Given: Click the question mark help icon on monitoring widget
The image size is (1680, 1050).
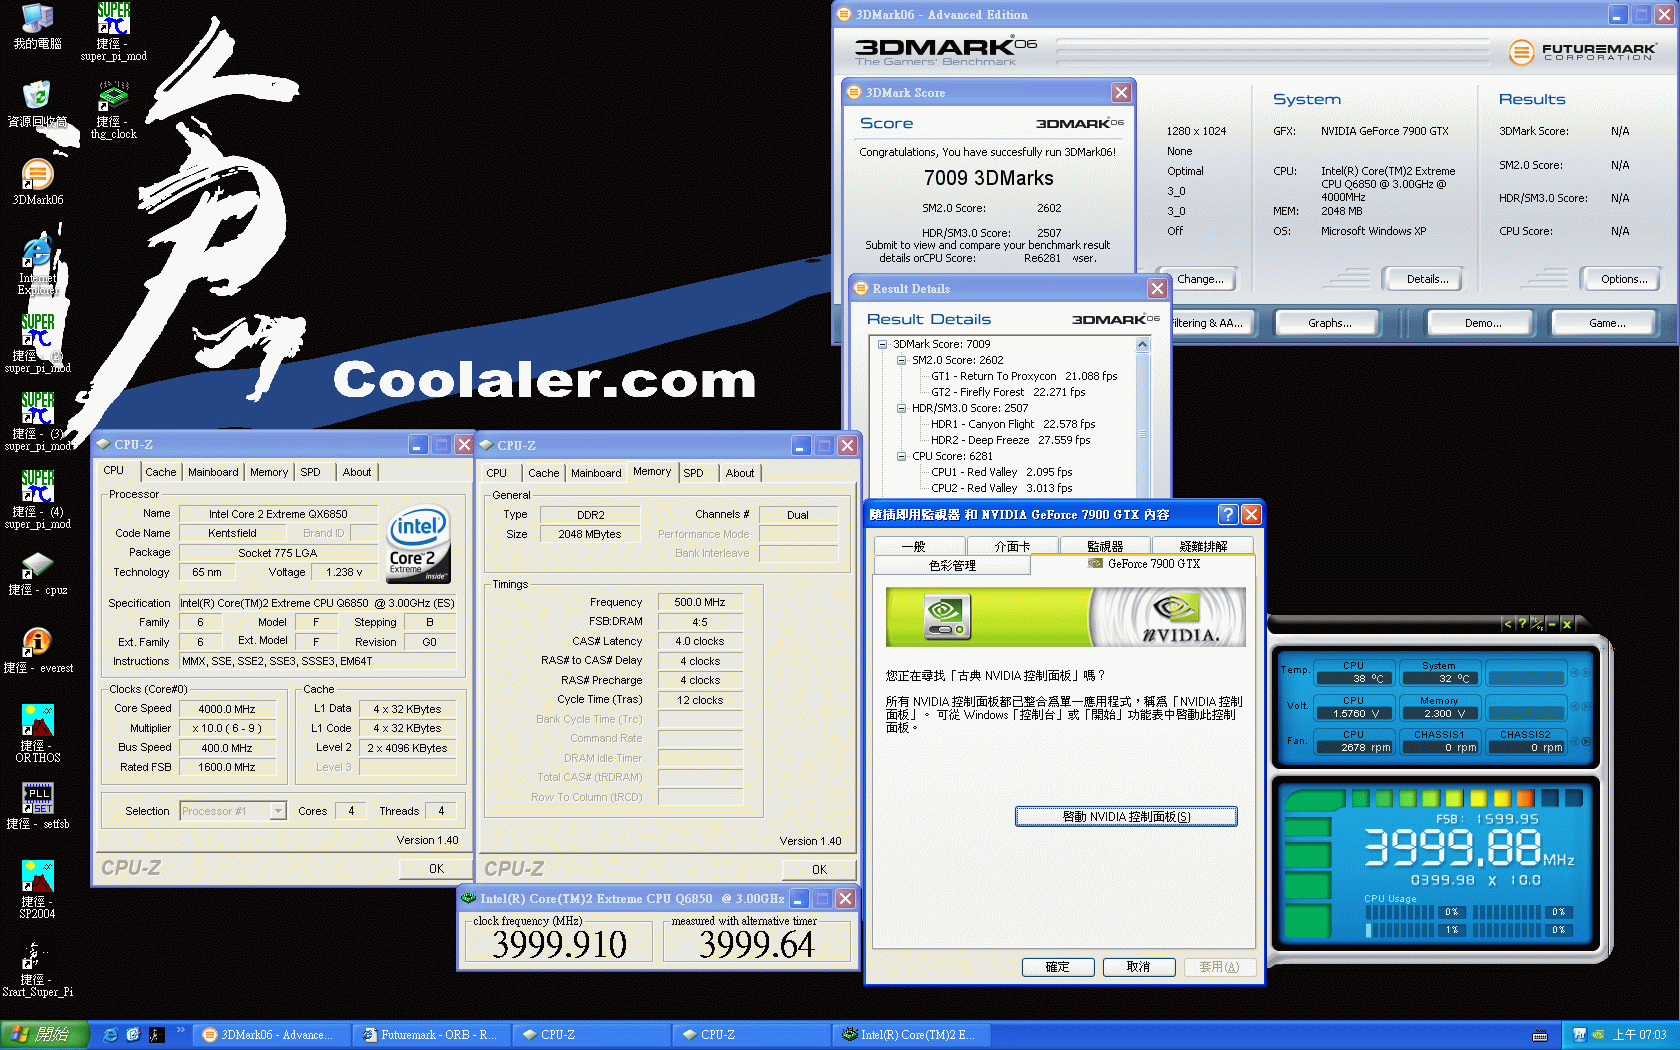Looking at the screenshot, I should pyautogui.click(x=1522, y=624).
